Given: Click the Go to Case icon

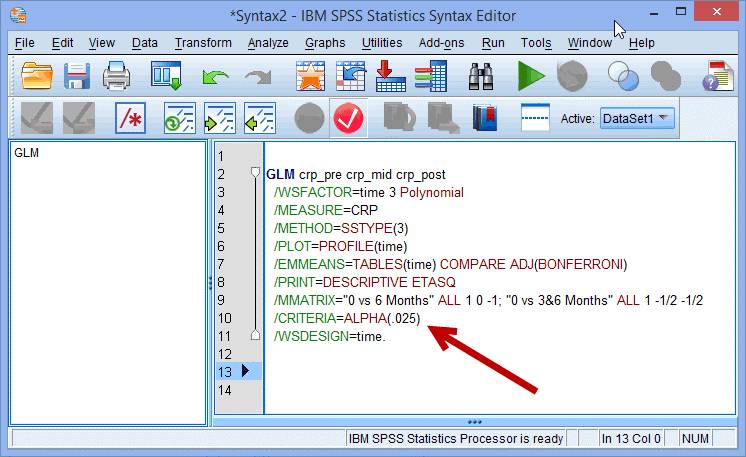Looking at the screenshot, I should tap(351, 76).
